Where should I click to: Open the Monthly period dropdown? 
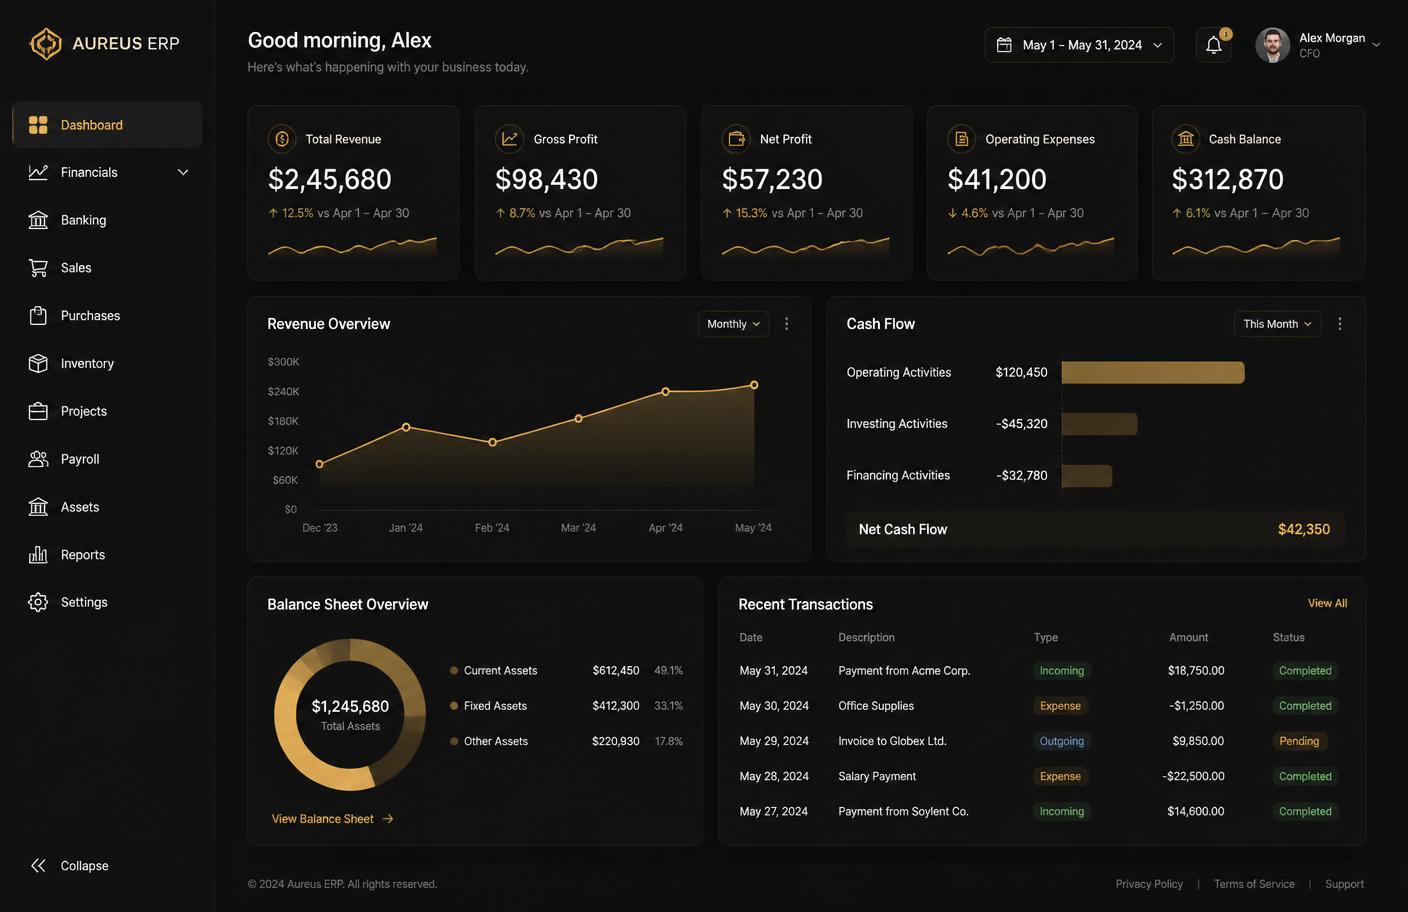[733, 324]
